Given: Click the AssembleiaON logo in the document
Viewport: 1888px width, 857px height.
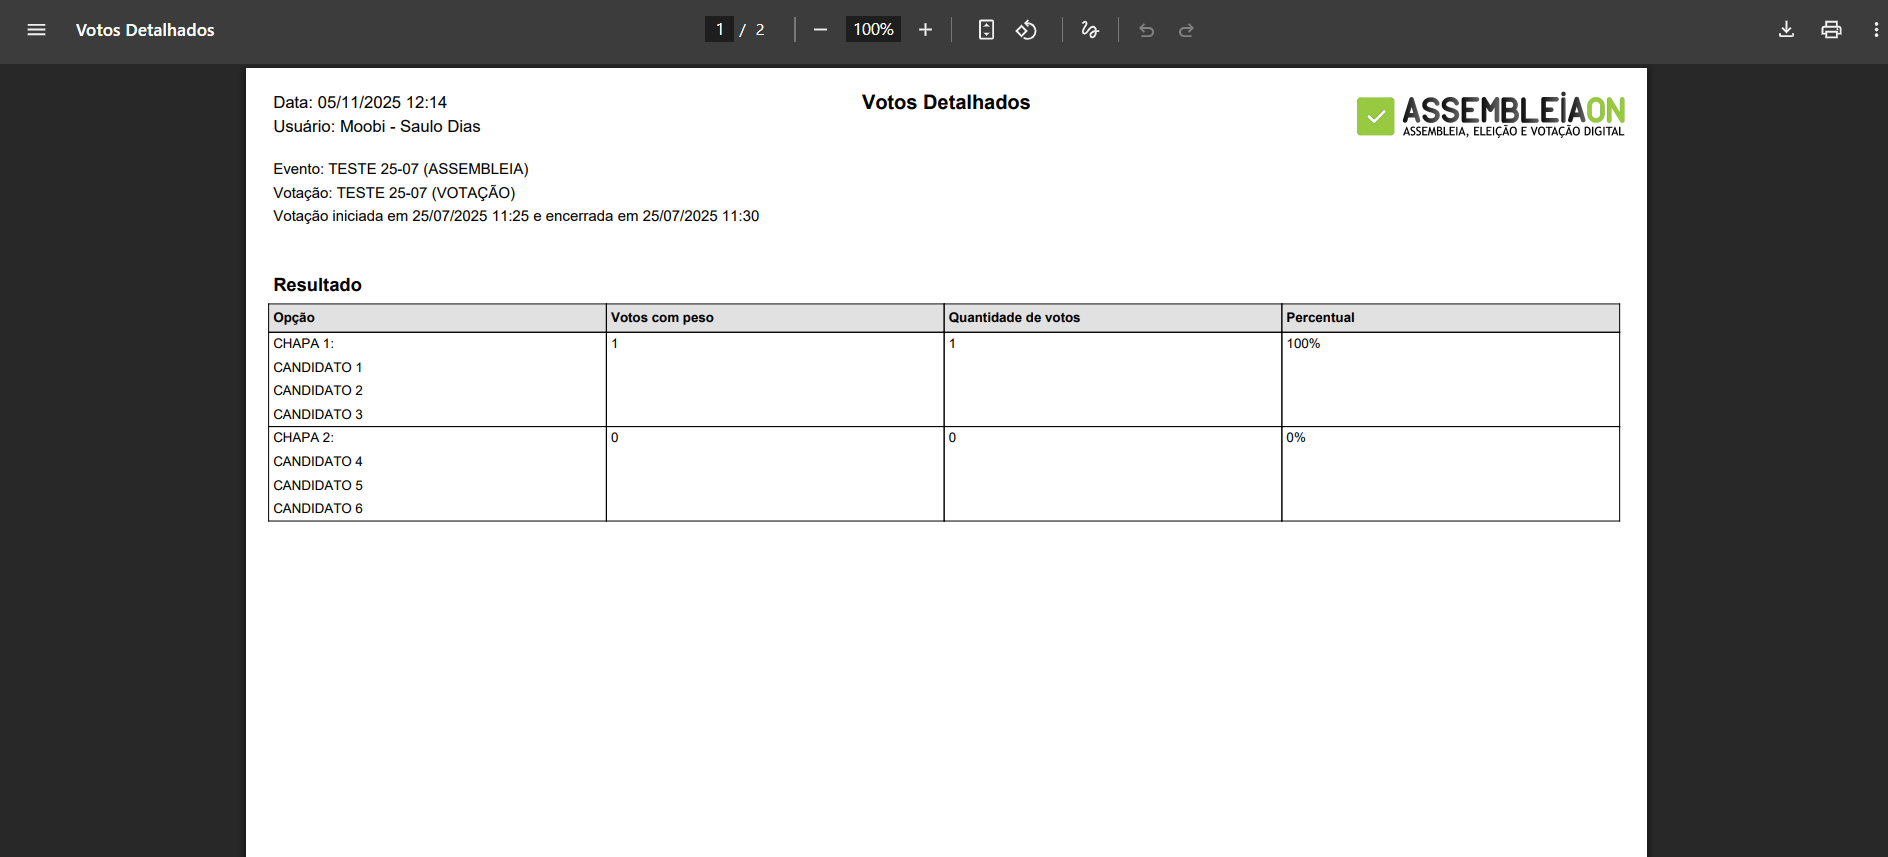Looking at the screenshot, I should (1490, 116).
